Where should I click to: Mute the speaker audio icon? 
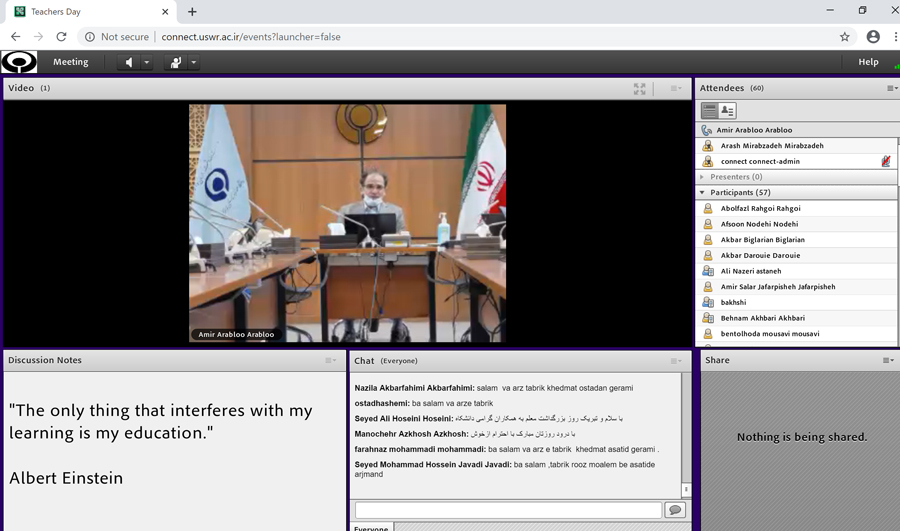click(x=129, y=62)
